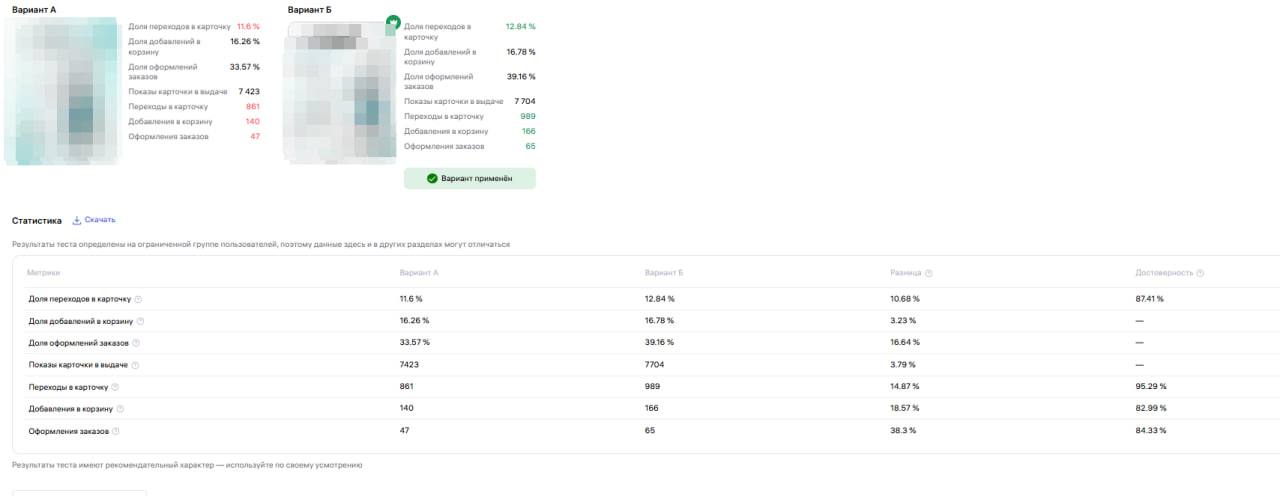Click the Метрики column header
1280x496 pixels.
(43, 273)
